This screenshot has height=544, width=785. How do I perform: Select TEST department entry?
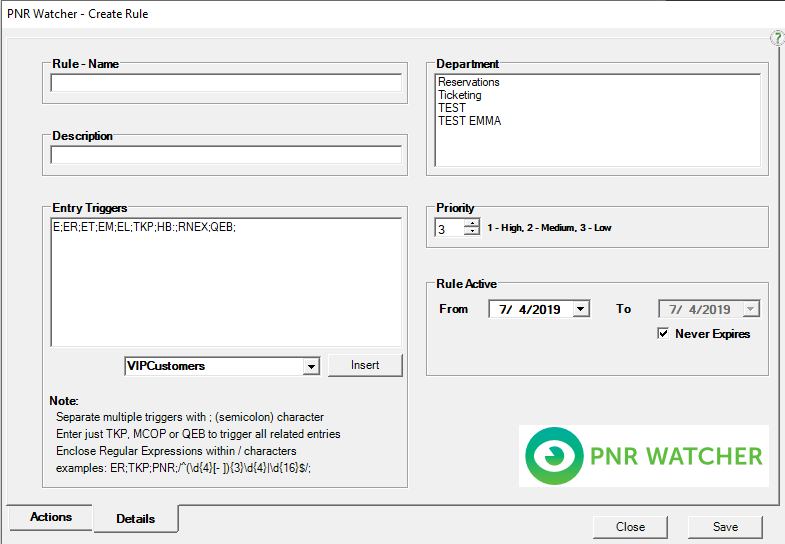pyautogui.click(x=452, y=108)
